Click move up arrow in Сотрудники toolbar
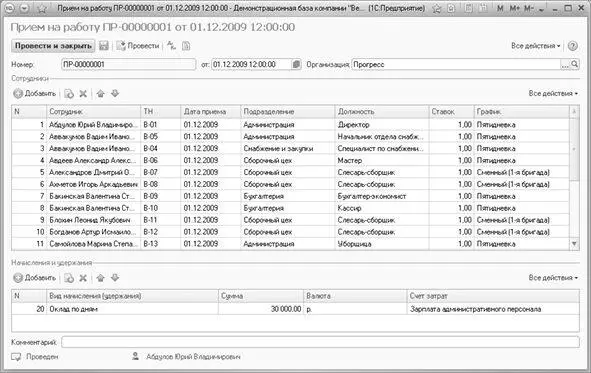Image resolution: width=591 pixels, height=373 pixels. point(101,93)
